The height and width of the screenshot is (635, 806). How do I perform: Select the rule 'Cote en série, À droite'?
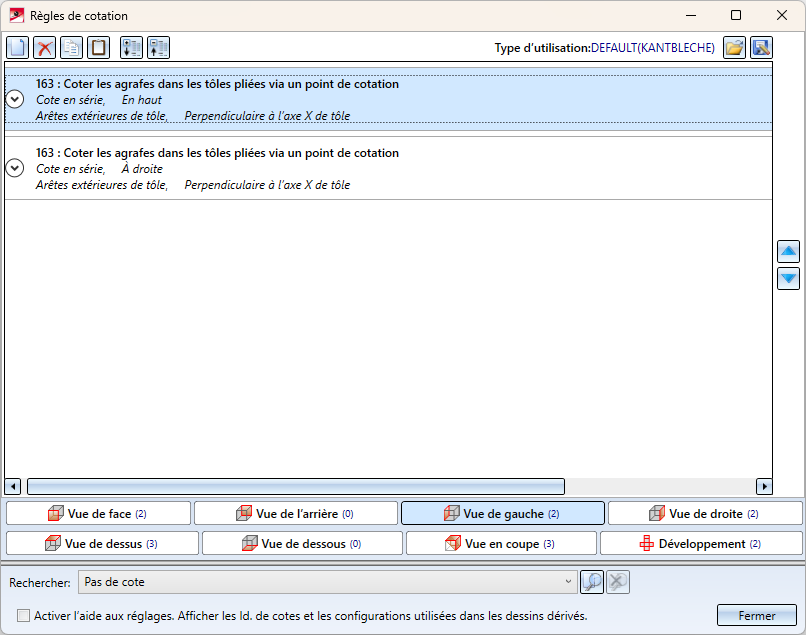(x=389, y=168)
